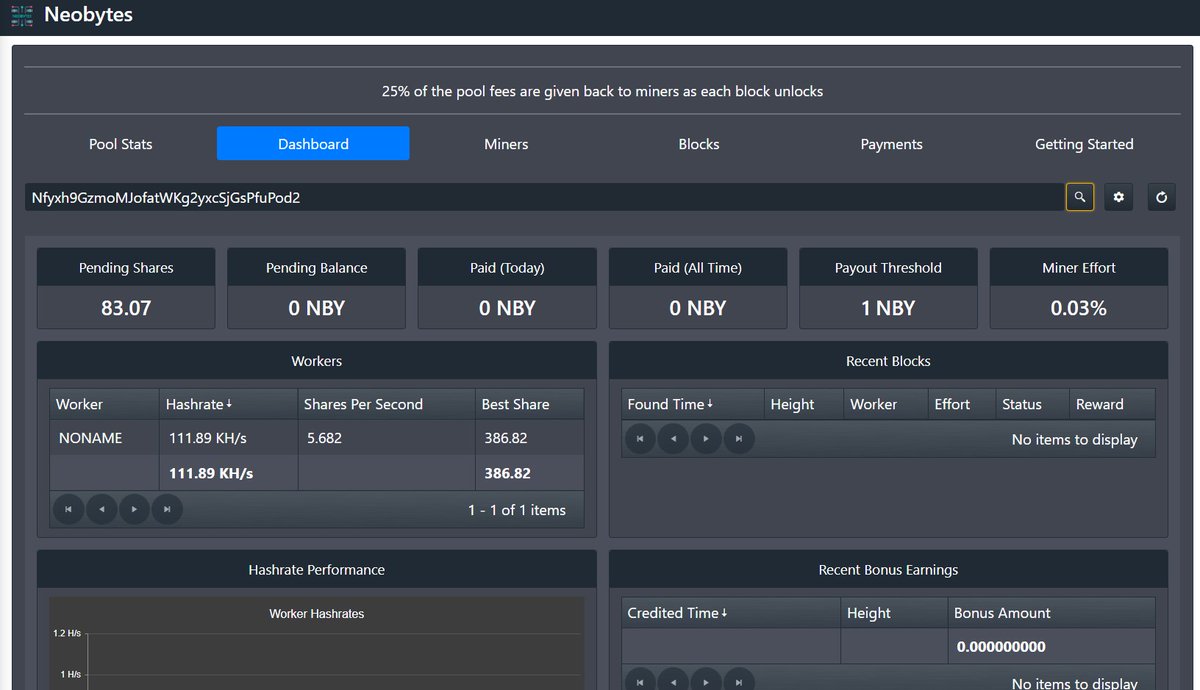
Task: Click the bold best share total 386.82
Action: pyautogui.click(x=508, y=473)
